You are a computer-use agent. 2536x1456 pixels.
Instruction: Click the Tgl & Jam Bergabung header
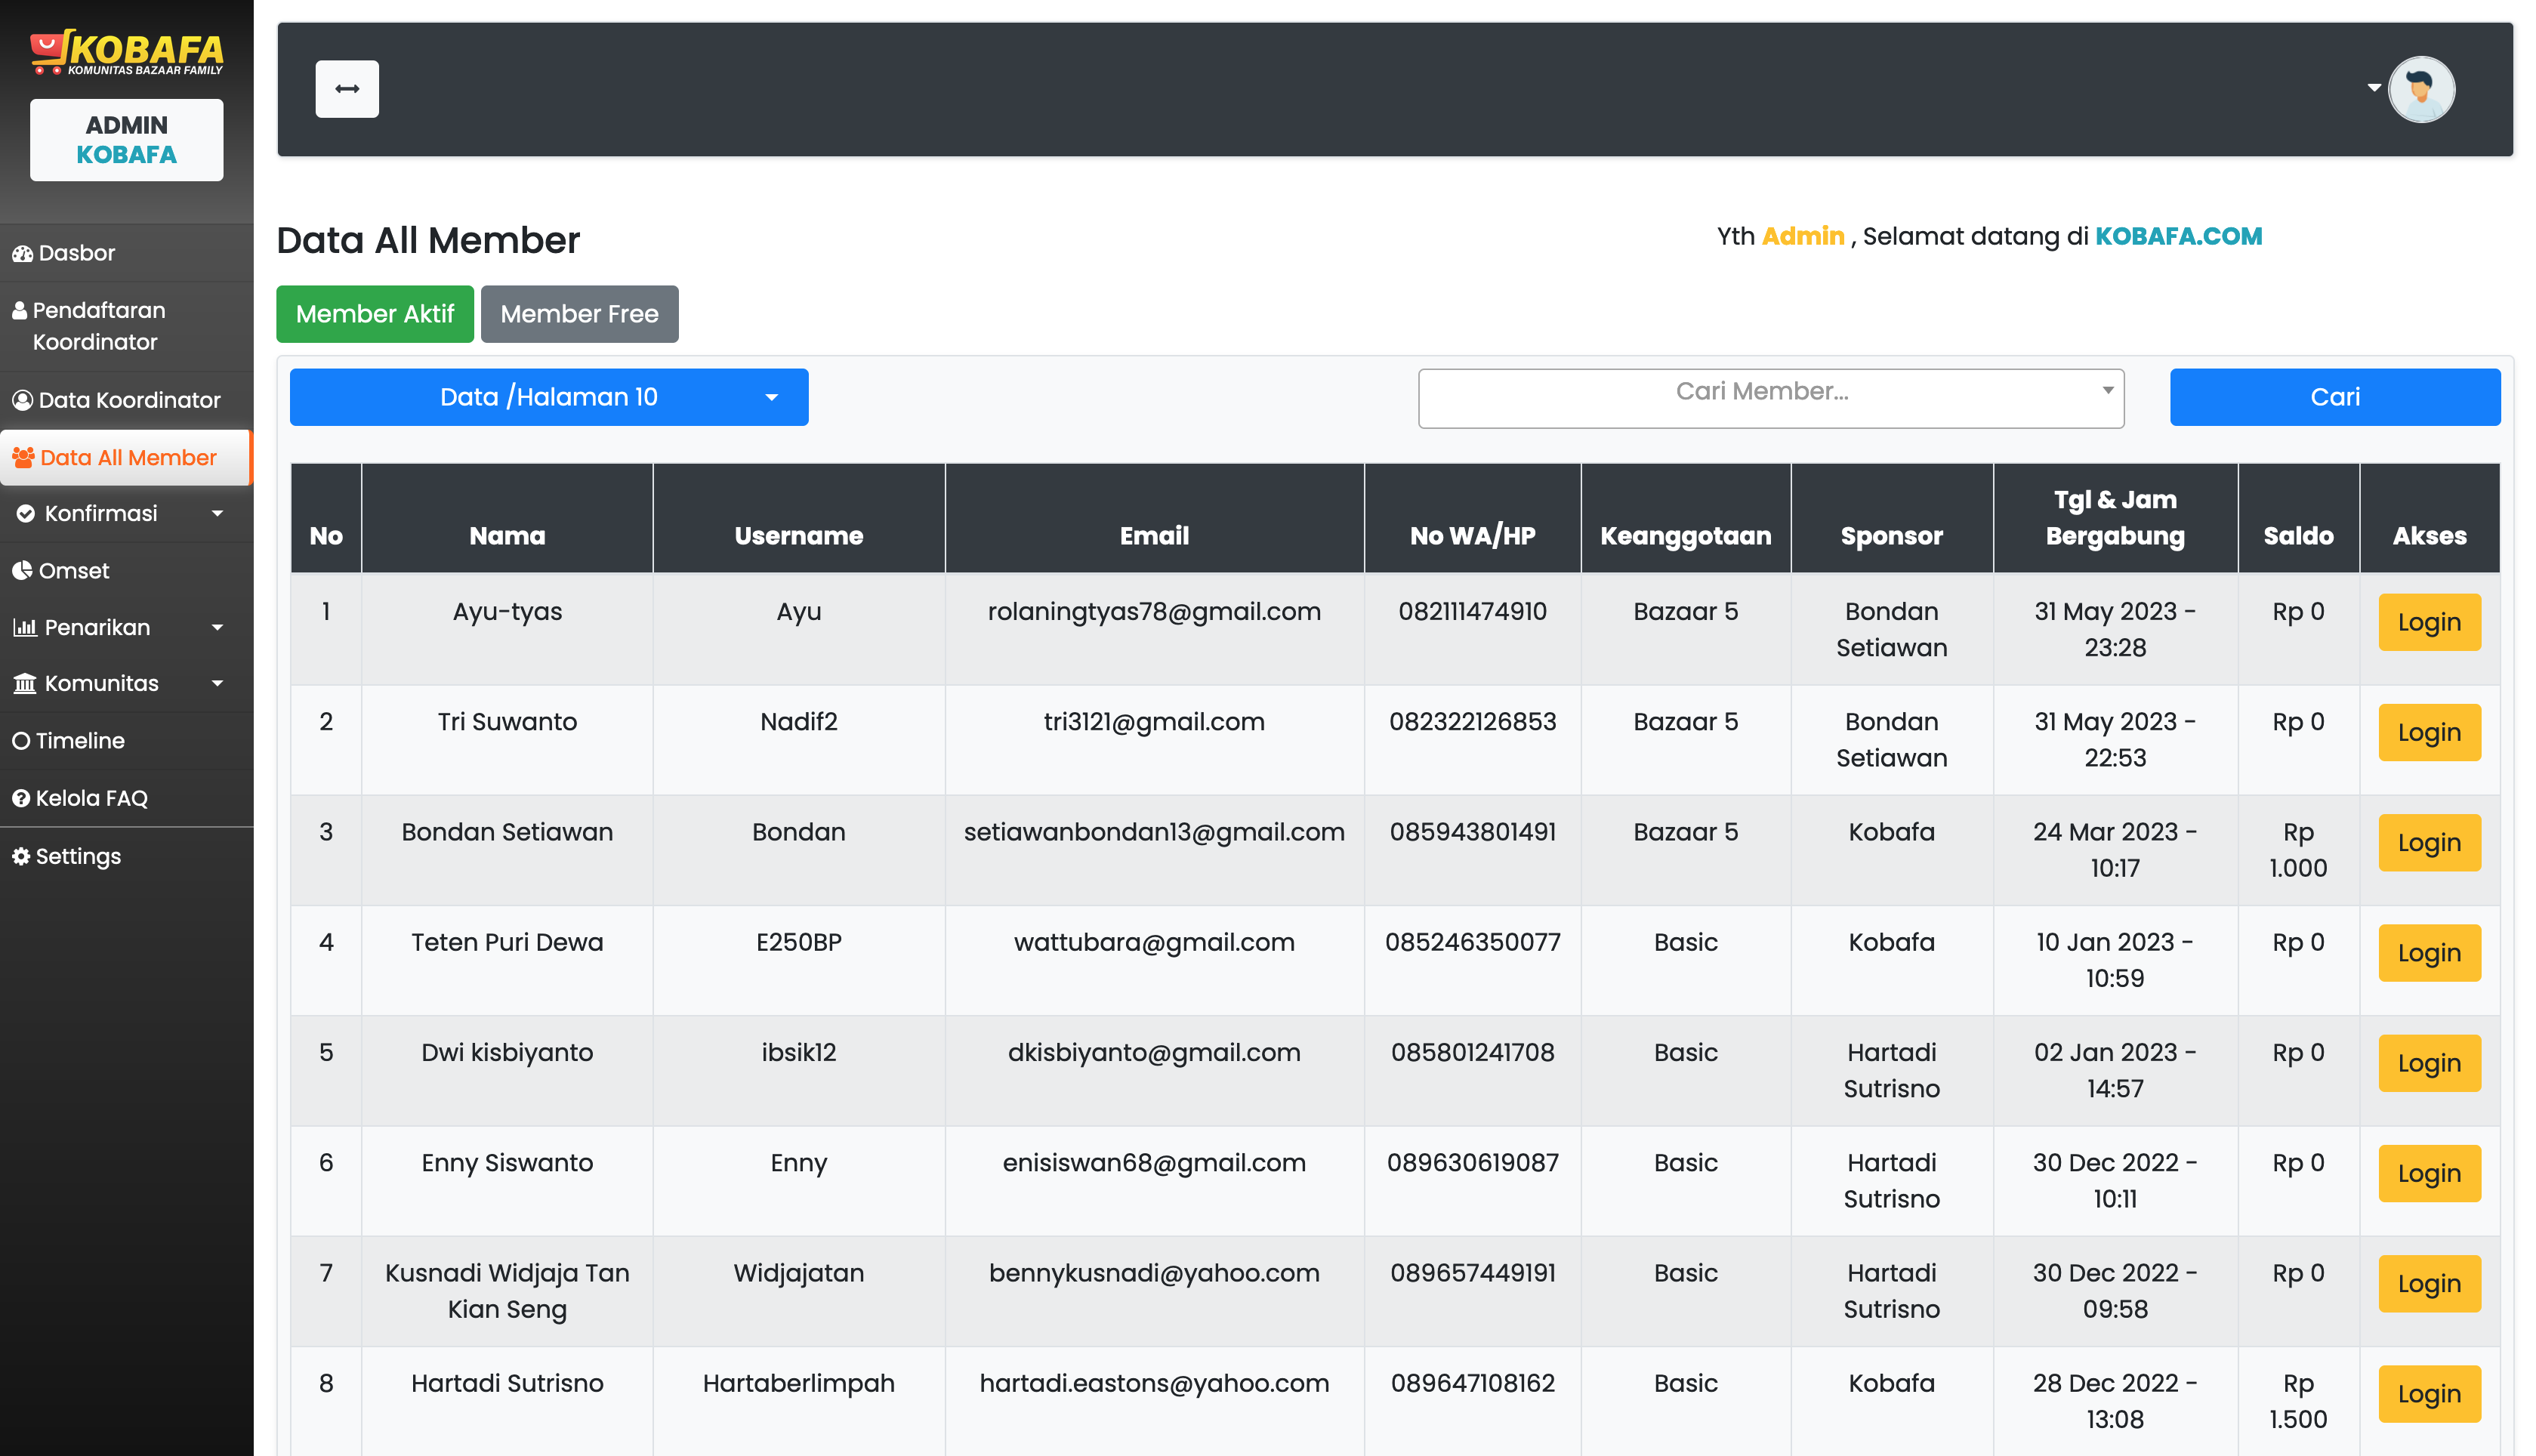coord(2115,518)
